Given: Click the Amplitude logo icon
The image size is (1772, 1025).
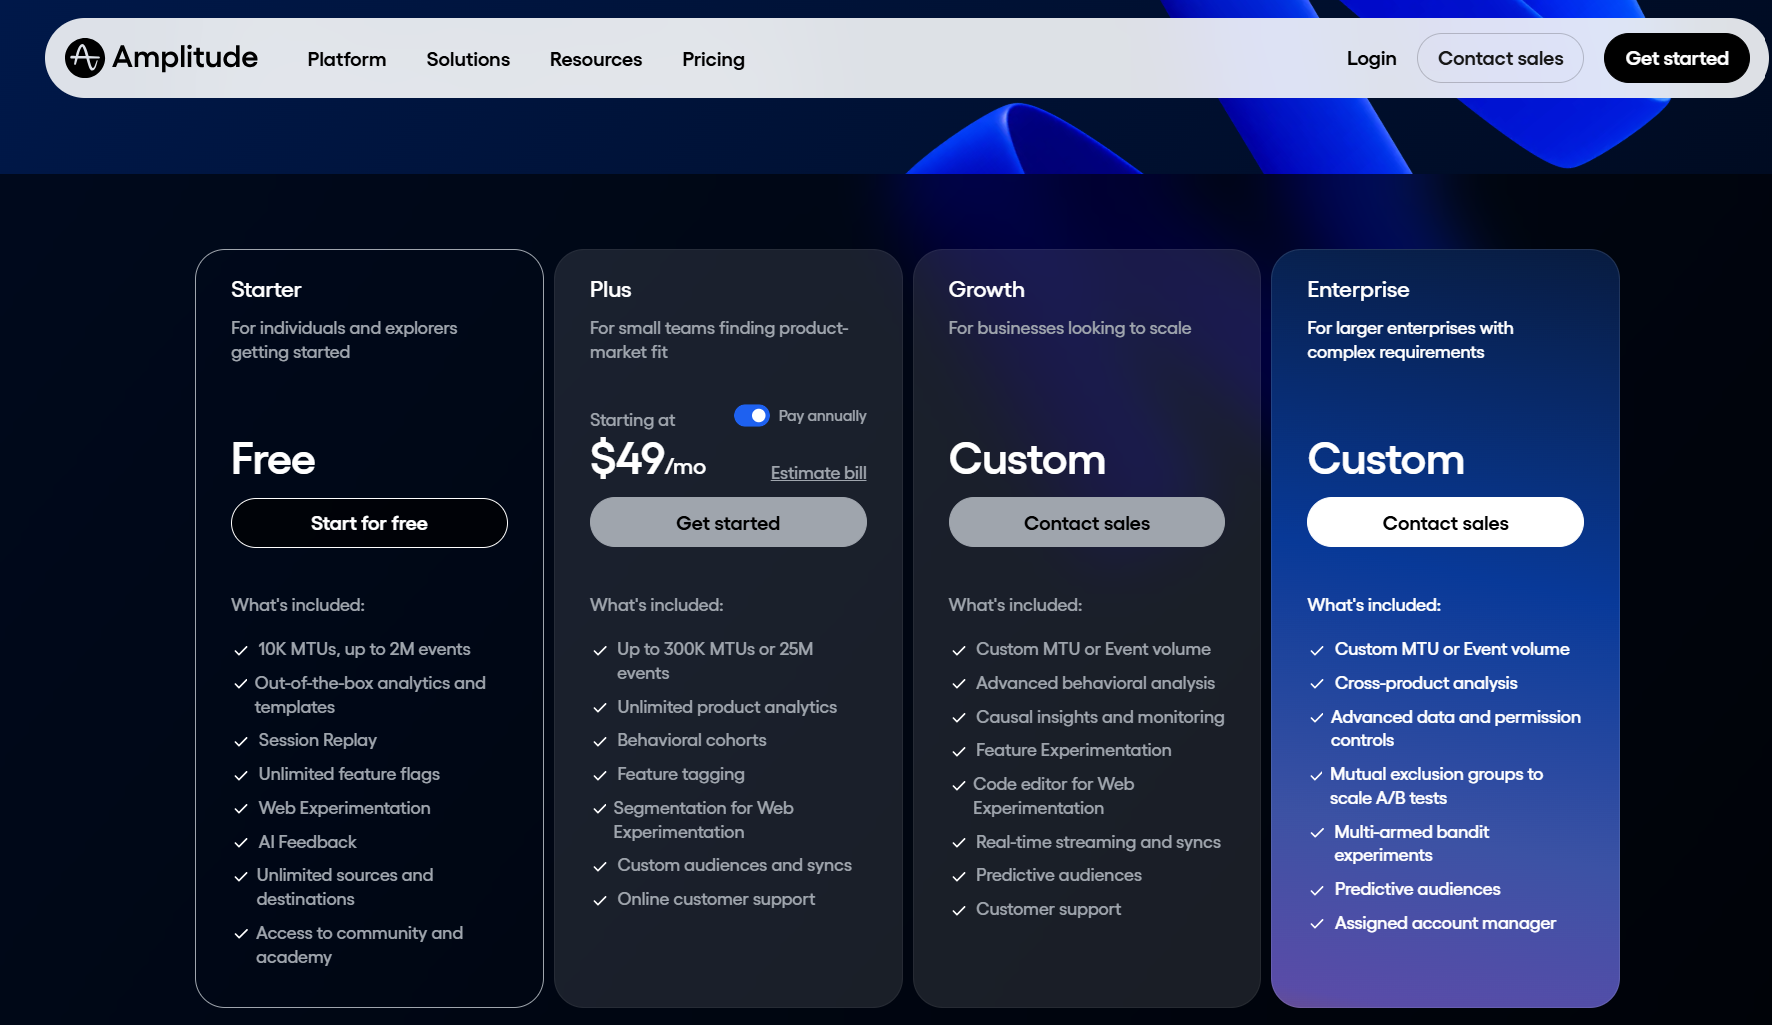Looking at the screenshot, I should (x=85, y=58).
